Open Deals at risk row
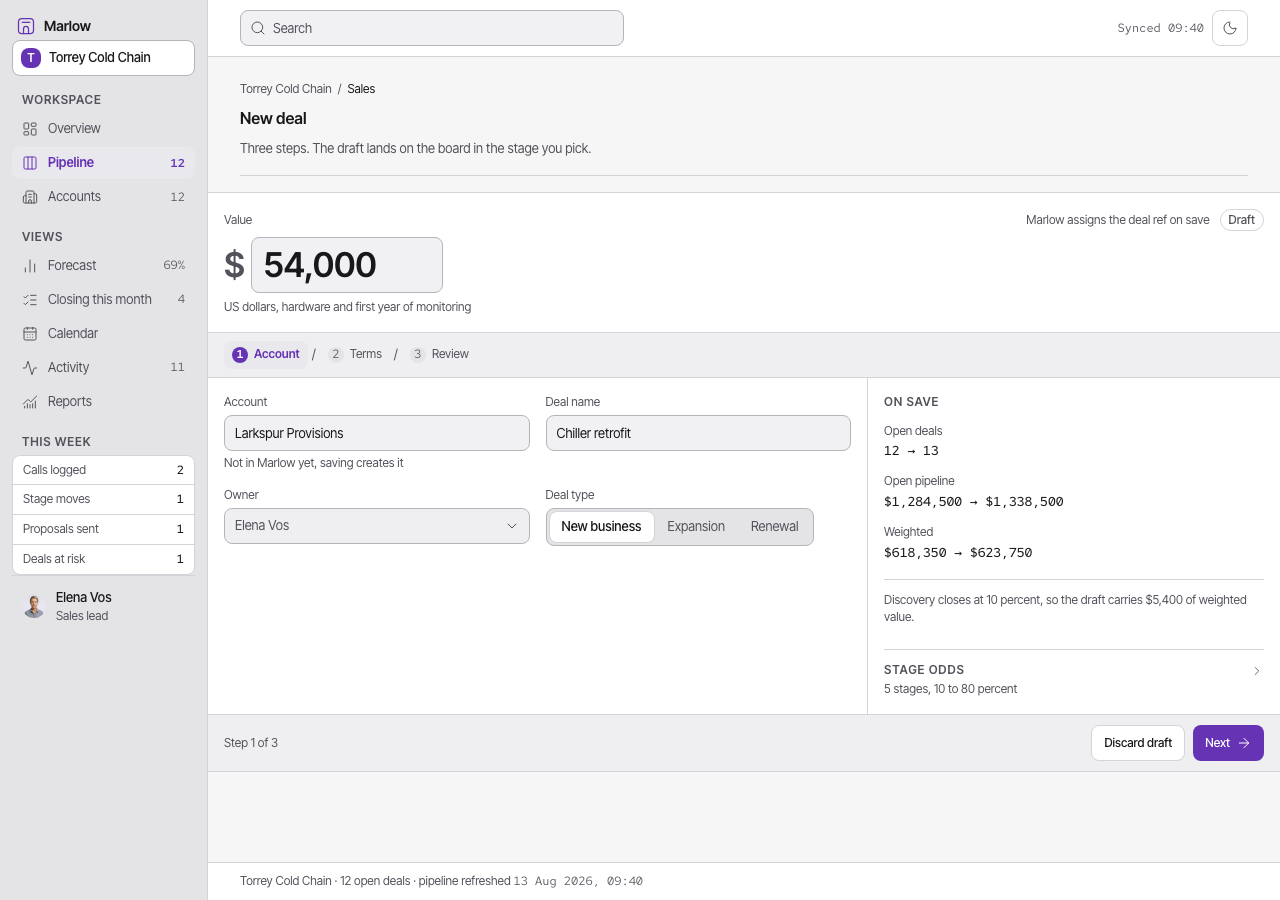 (103, 559)
